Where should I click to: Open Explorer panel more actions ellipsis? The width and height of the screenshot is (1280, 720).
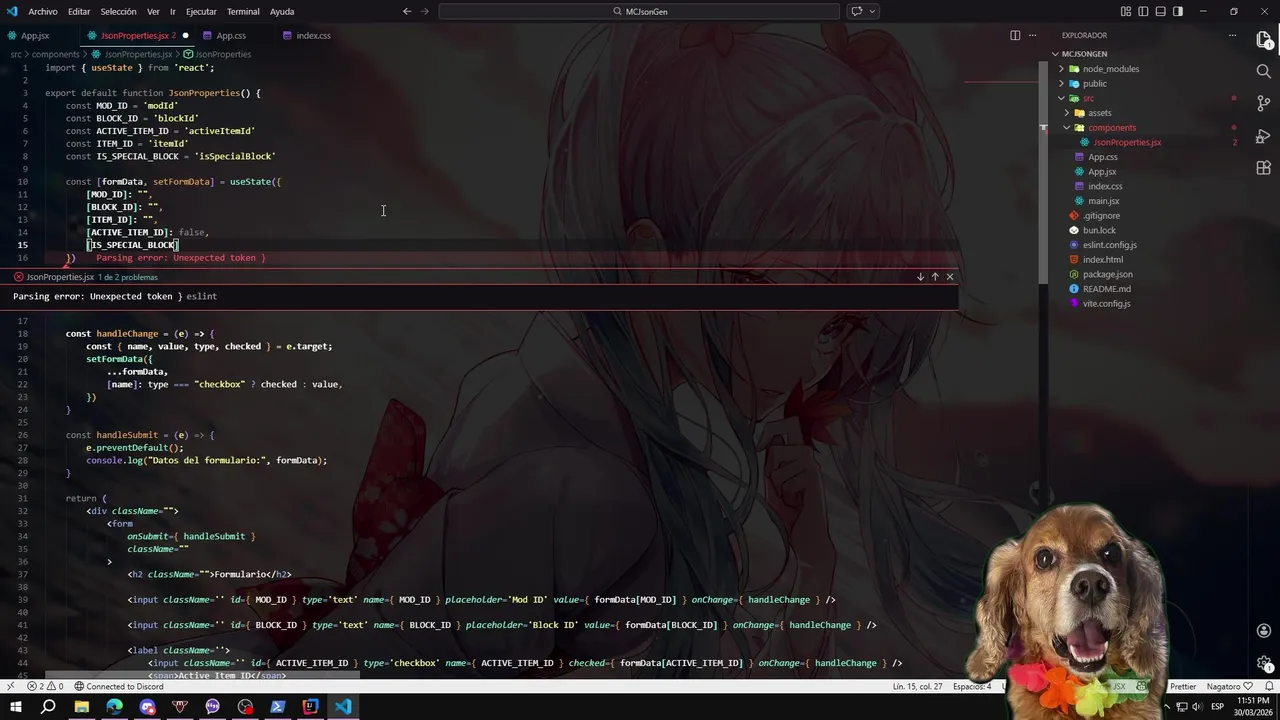tap(1232, 35)
